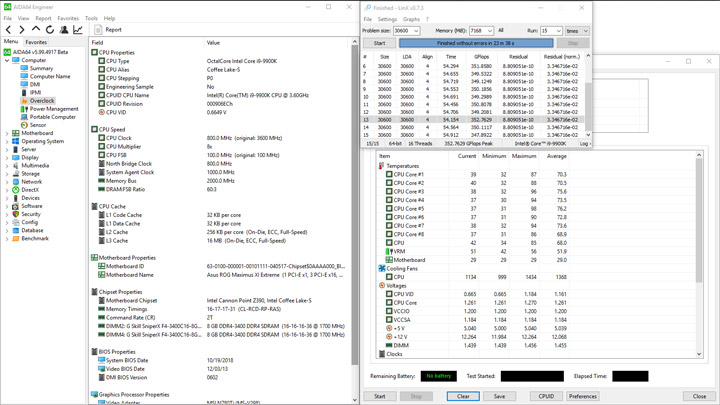Click the LinX finished progress bar

point(476,43)
